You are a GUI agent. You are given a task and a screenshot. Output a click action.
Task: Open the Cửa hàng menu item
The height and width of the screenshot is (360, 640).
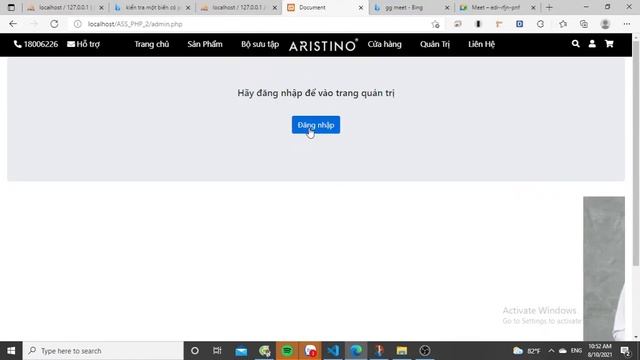pyautogui.click(x=384, y=44)
